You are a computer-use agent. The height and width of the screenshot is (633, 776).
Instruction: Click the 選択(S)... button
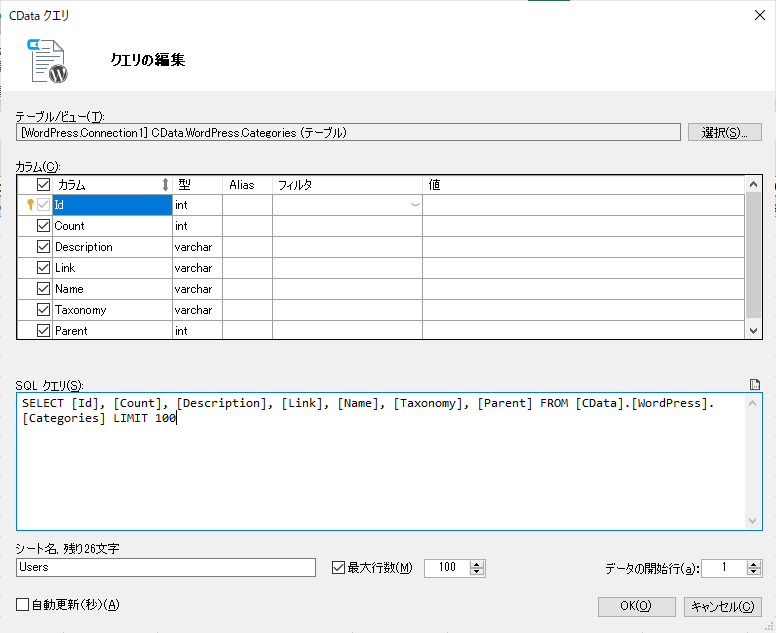(725, 132)
